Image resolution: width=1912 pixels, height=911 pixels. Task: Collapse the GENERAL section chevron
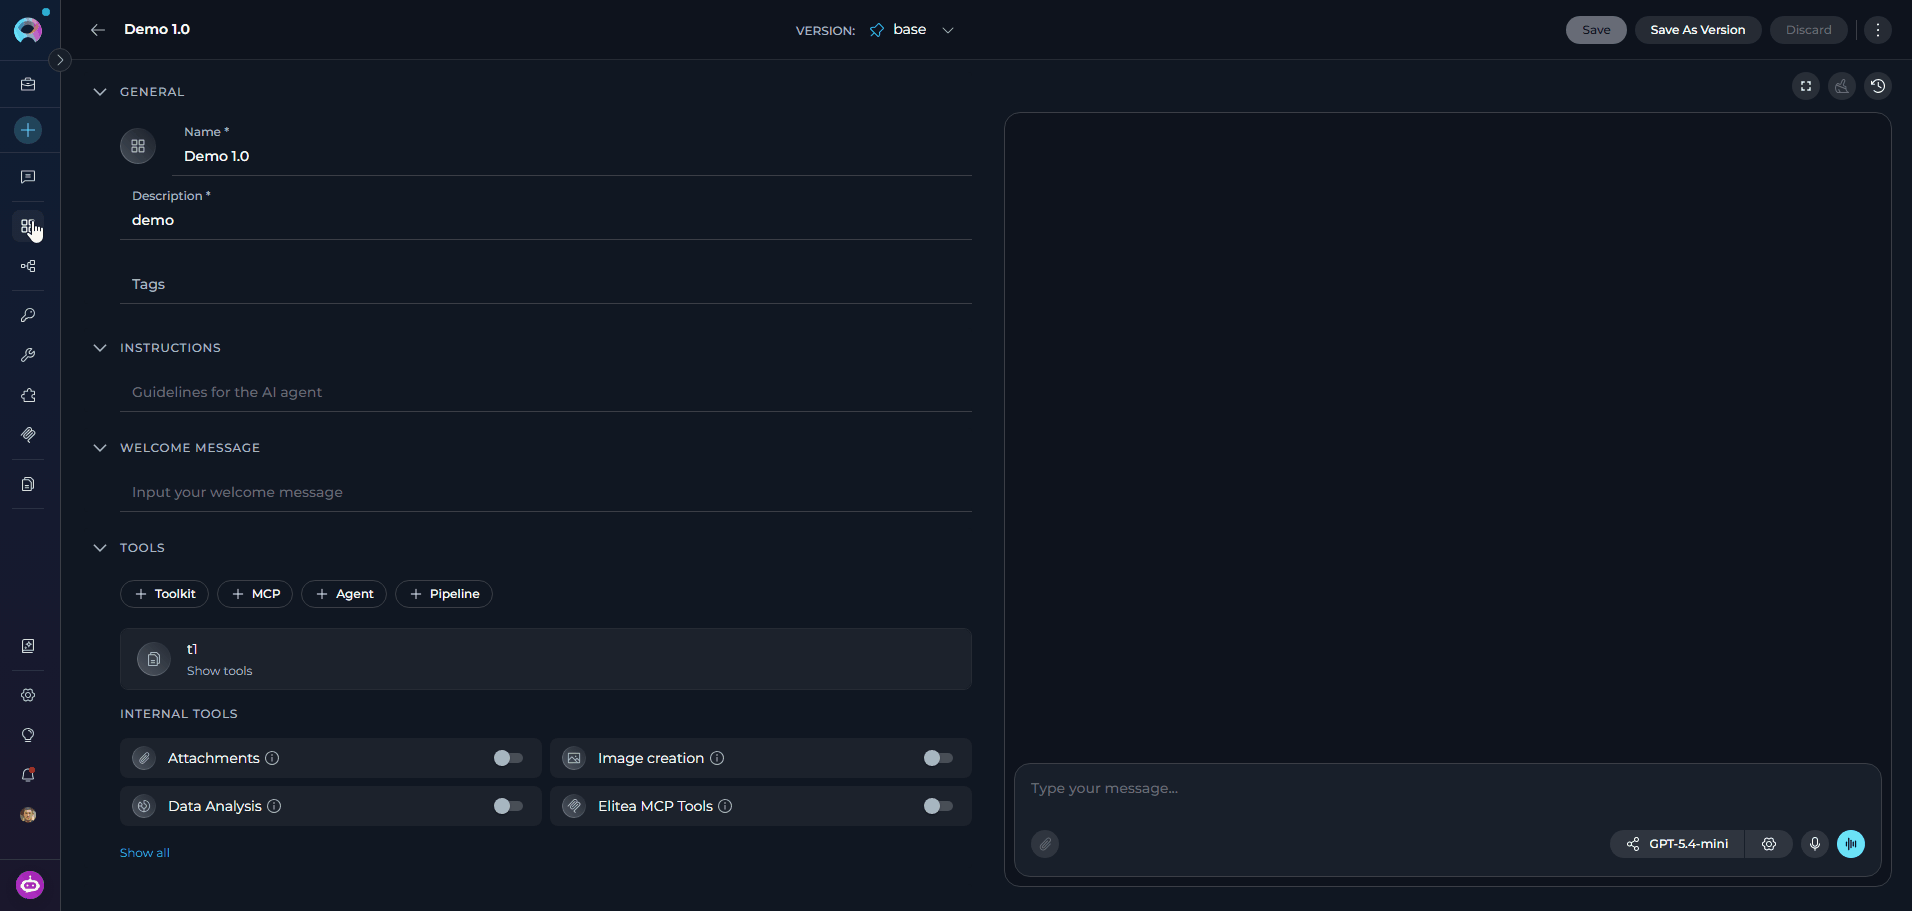click(100, 92)
